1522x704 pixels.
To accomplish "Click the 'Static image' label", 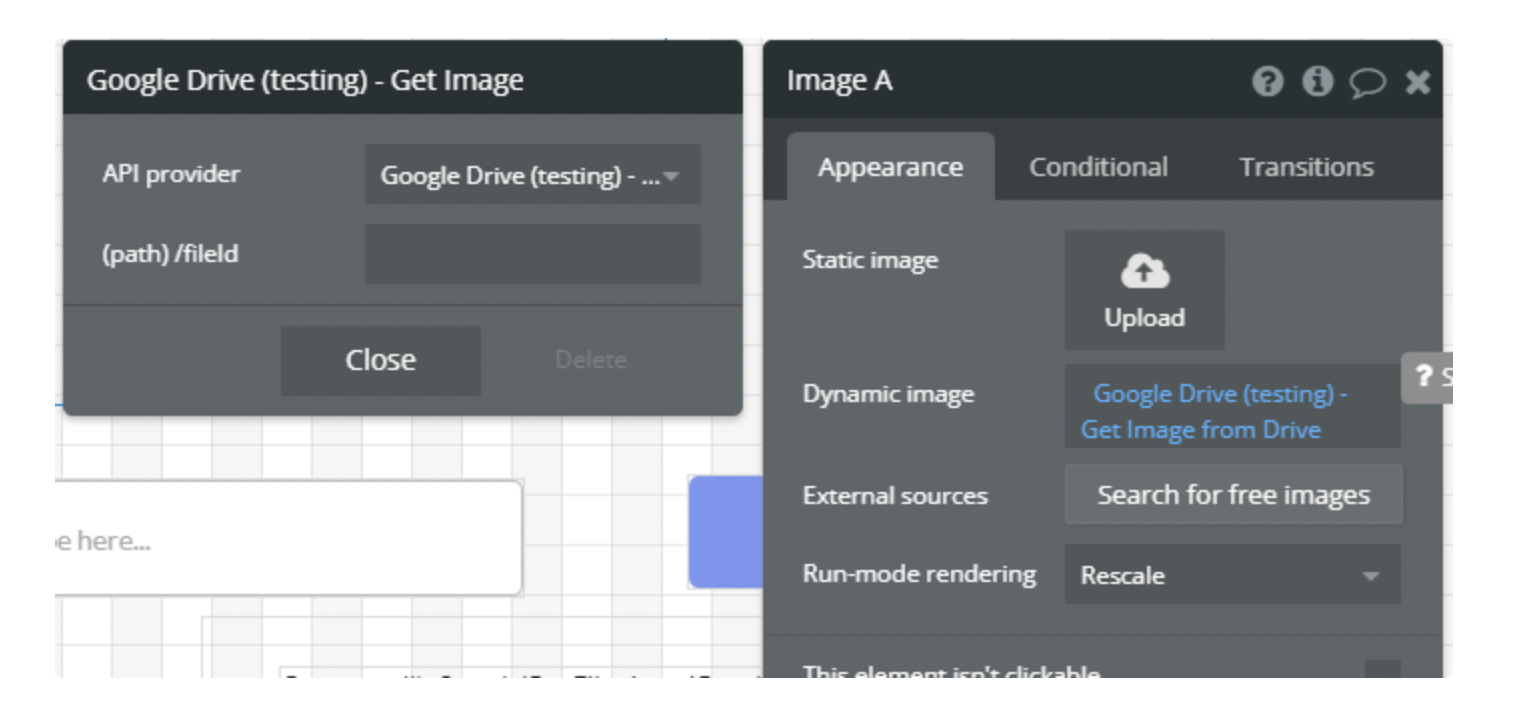I will (870, 260).
